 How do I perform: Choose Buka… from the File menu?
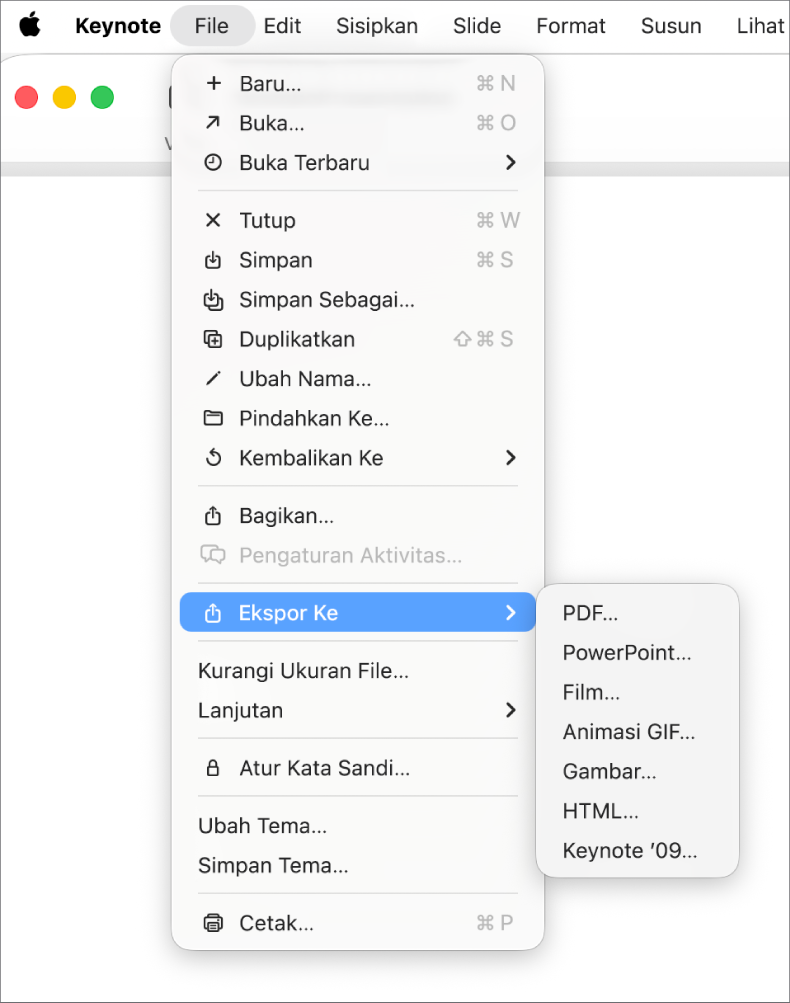(x=358, y=123)
